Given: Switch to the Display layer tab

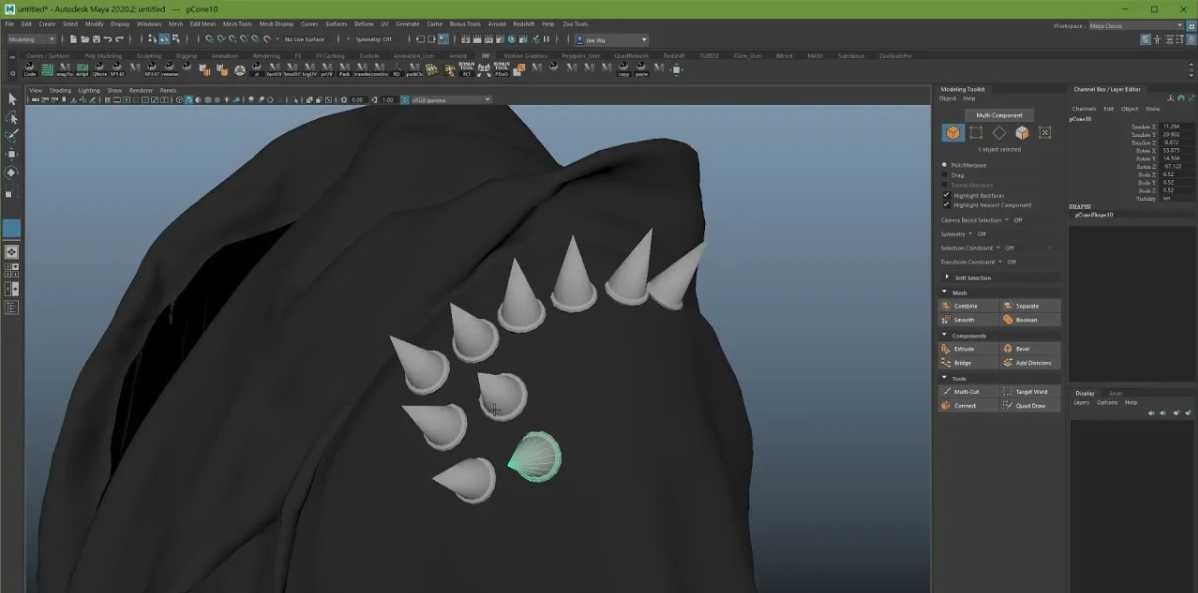Looking at the screenshot, I should coord(1085,393).
